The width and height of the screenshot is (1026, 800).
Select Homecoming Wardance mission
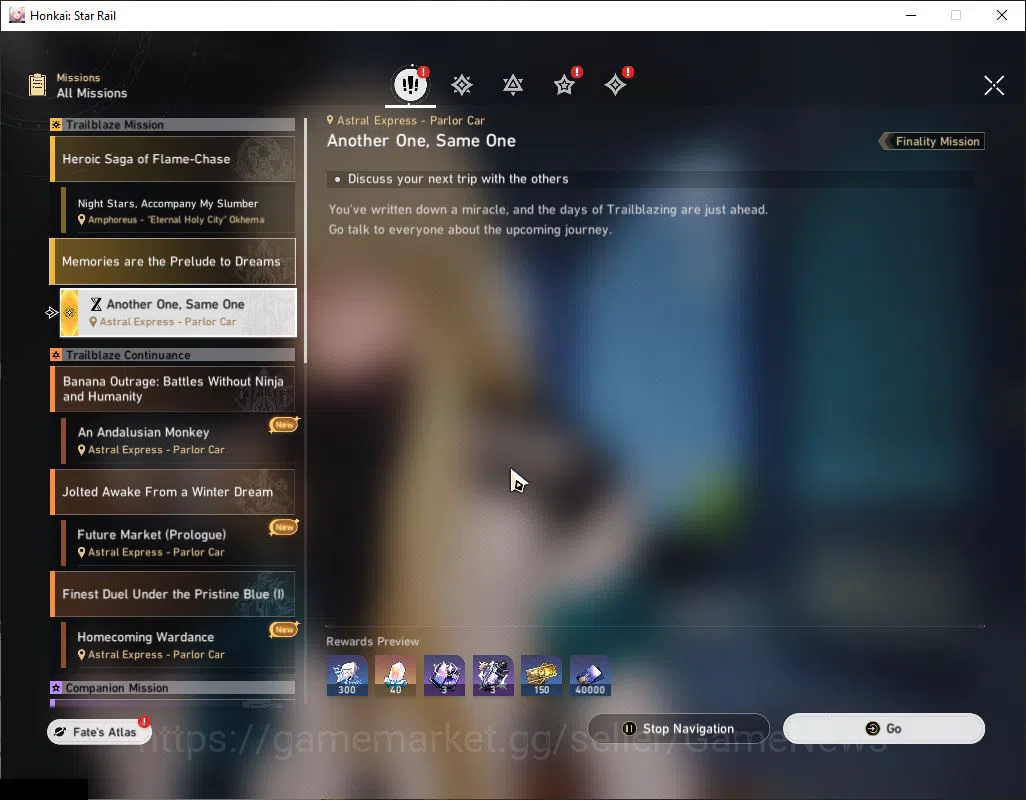pos(178,645)
